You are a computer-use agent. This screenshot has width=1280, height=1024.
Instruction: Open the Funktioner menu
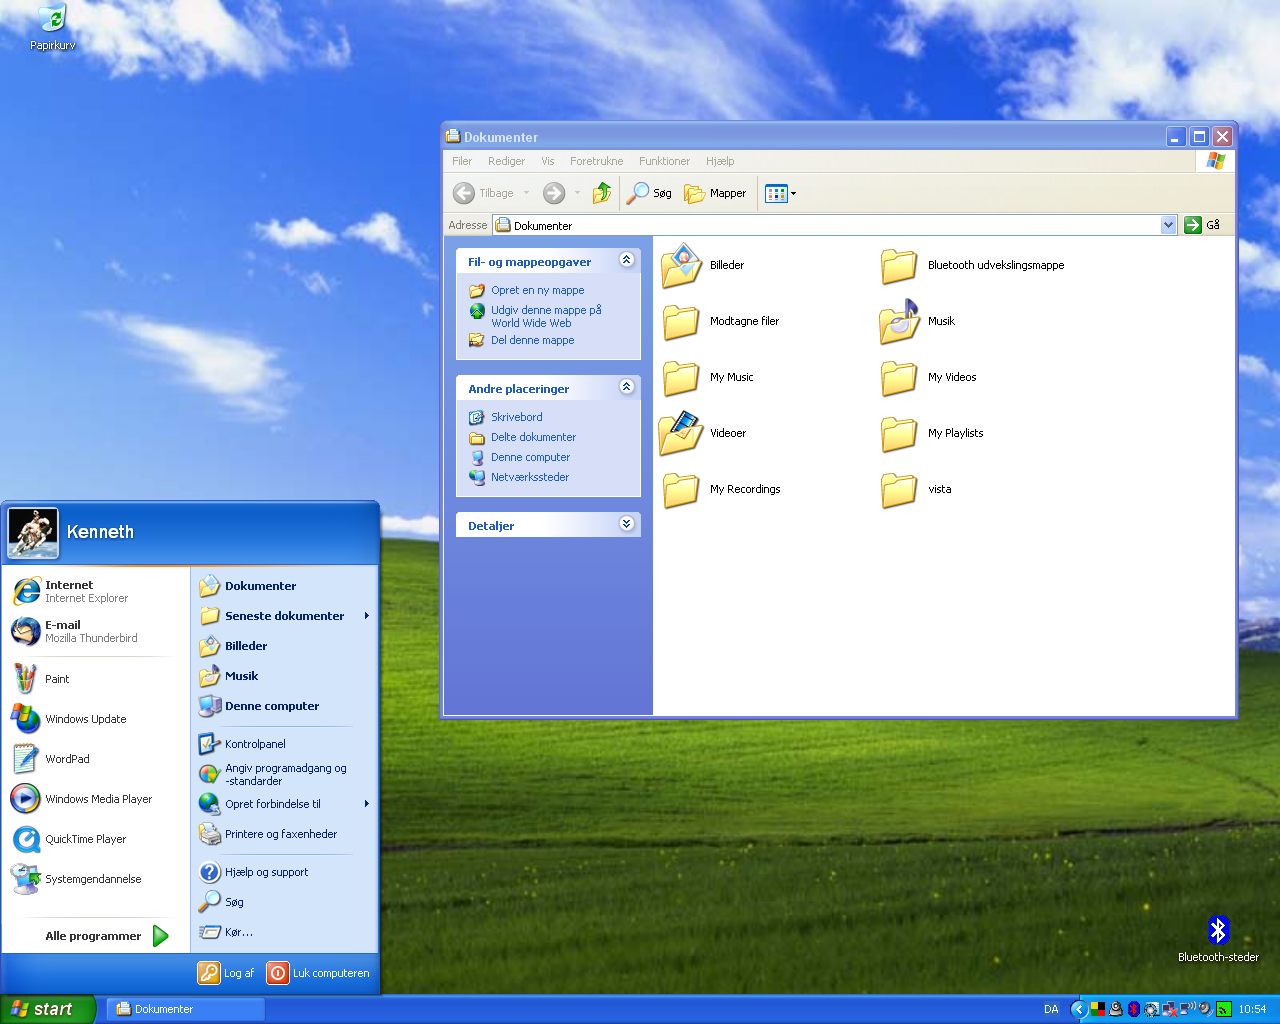[664, 161]
